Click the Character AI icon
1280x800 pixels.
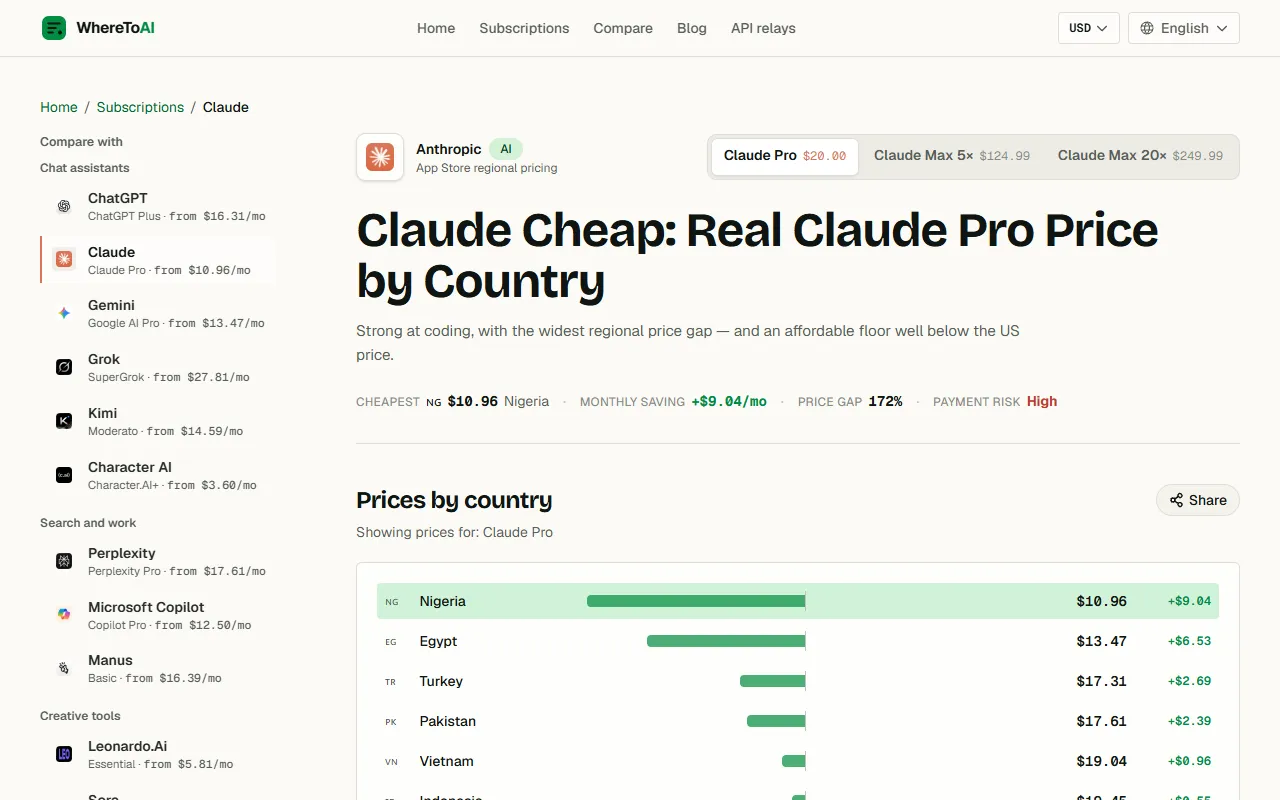click(64, 475)
